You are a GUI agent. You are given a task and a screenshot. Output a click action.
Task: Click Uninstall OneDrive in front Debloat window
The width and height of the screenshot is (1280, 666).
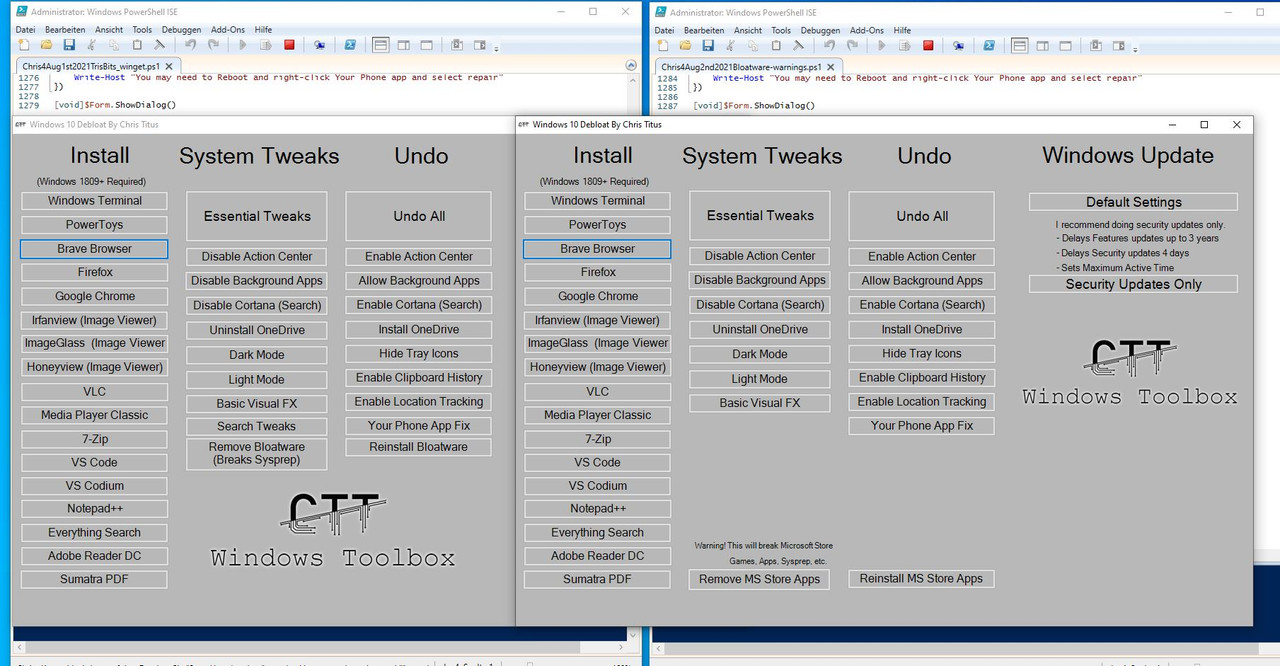click(x=761, y=330)
